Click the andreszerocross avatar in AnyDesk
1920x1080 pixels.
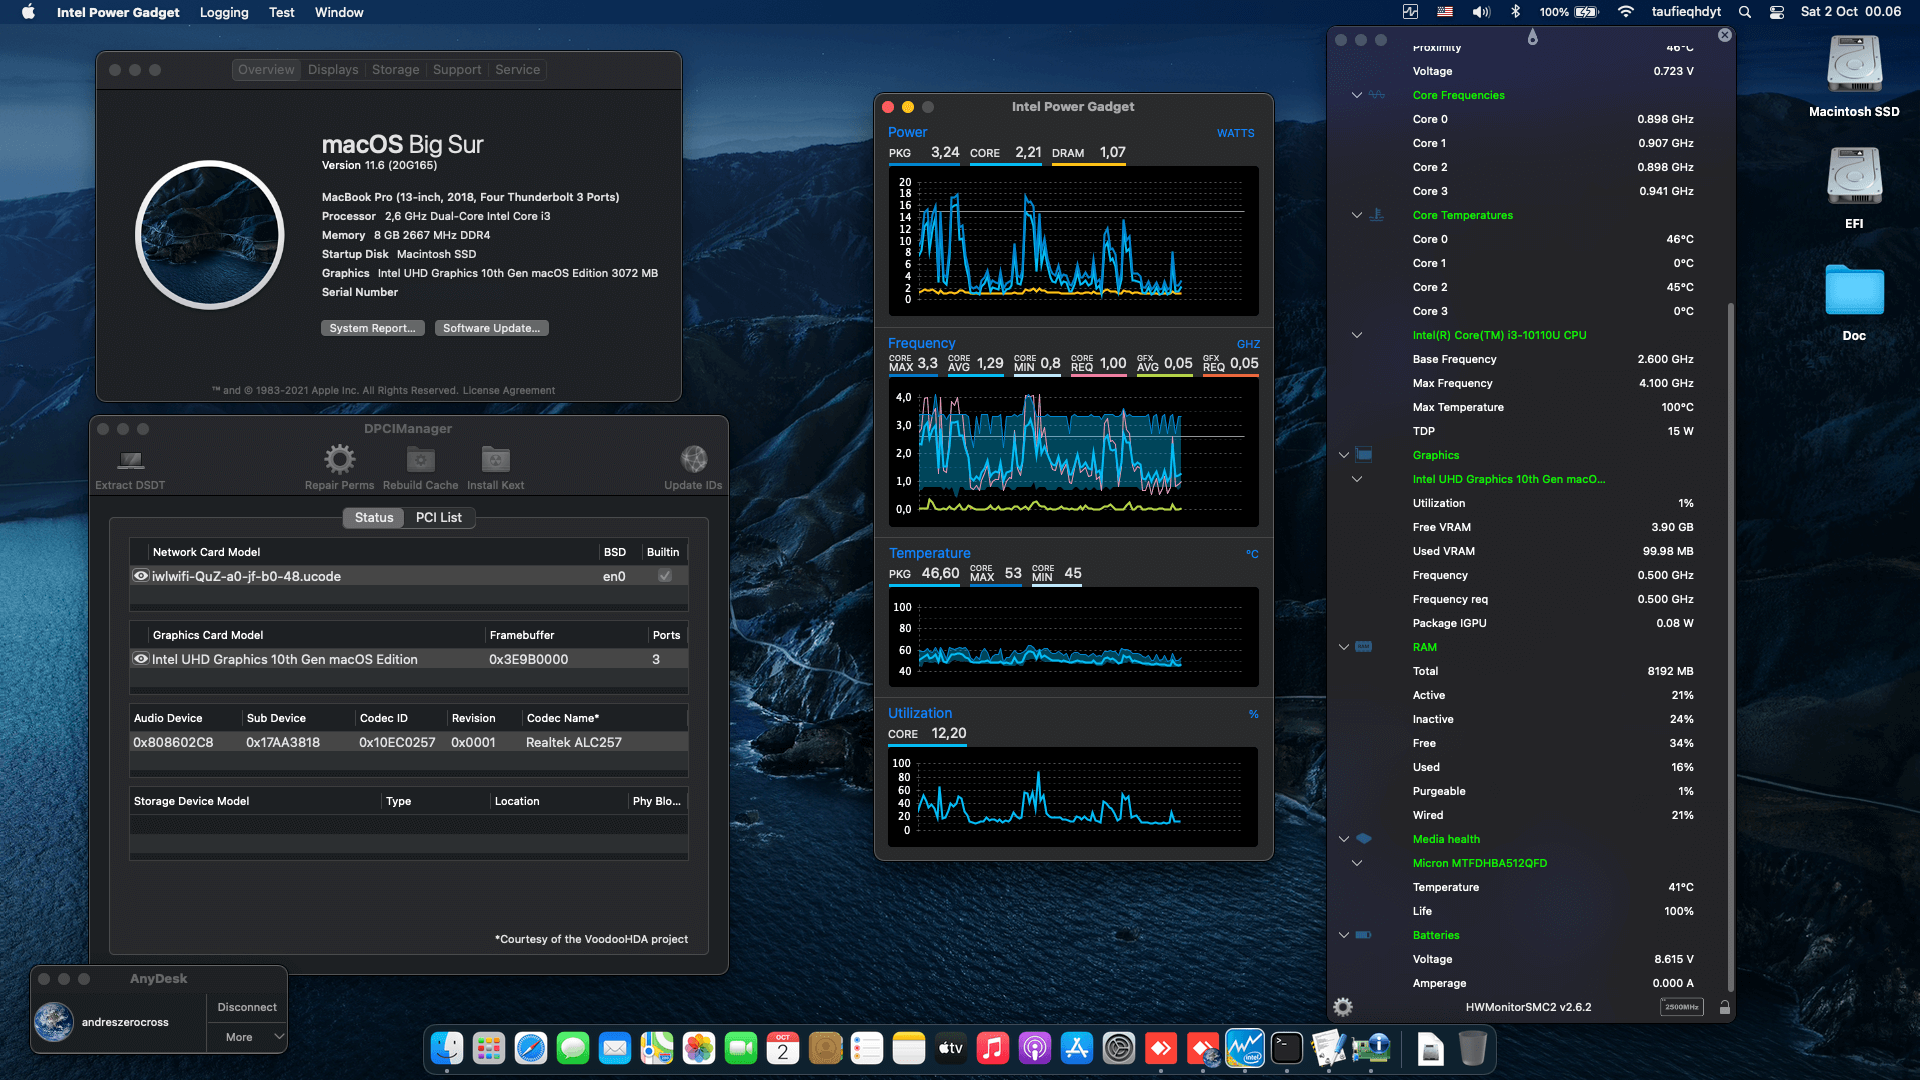pos(54,1022)
